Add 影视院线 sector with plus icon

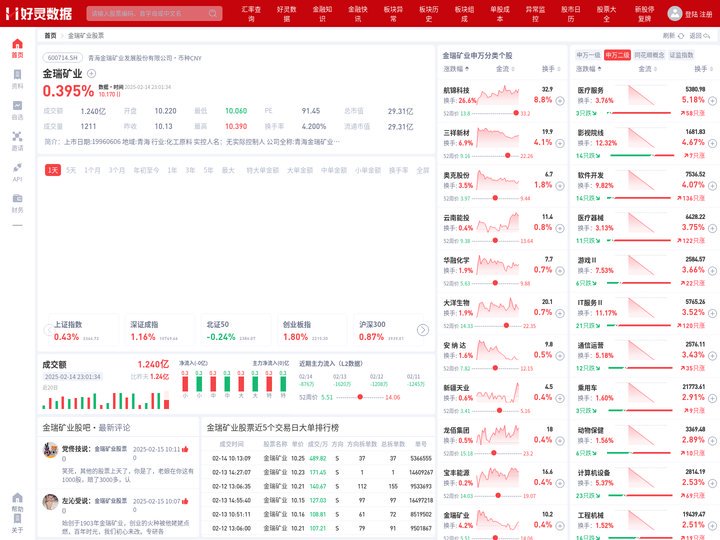712,143
